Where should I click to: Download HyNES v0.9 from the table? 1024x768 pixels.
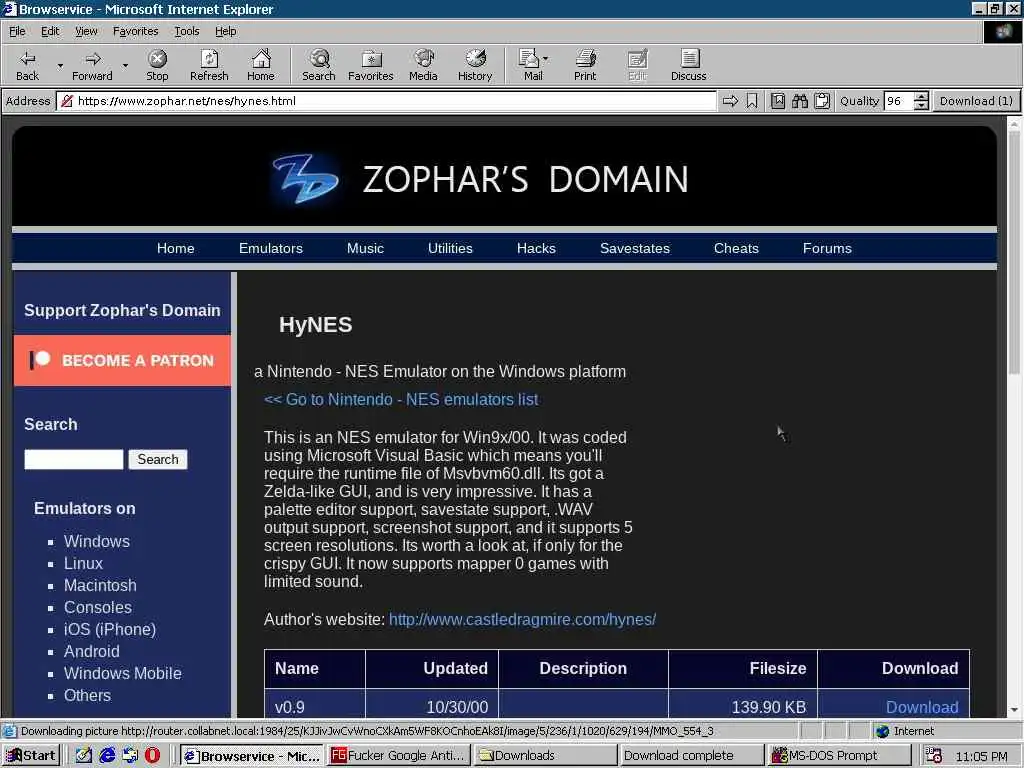tap(921, 707)
